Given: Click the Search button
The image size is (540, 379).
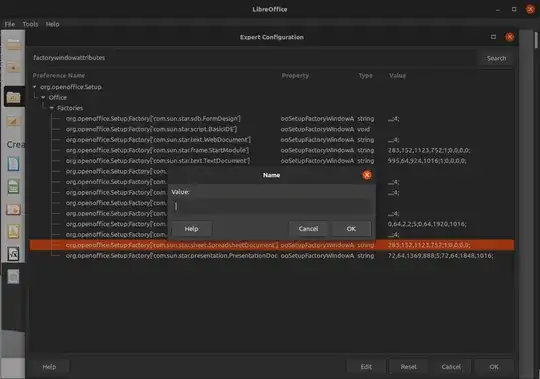Looking at the screenshot, I should (x=496, y=58).
